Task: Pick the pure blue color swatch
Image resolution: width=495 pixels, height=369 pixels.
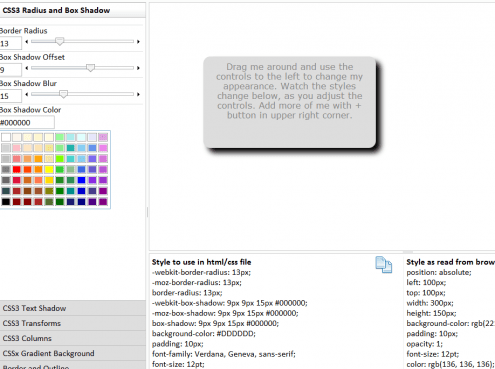Action: coord(81,180)
